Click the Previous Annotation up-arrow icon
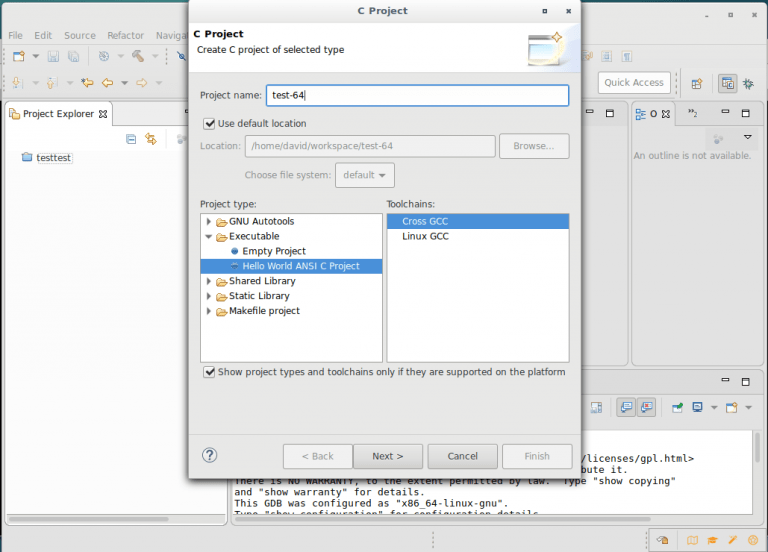Screen dimensions: 768x552 click(52, 83)
